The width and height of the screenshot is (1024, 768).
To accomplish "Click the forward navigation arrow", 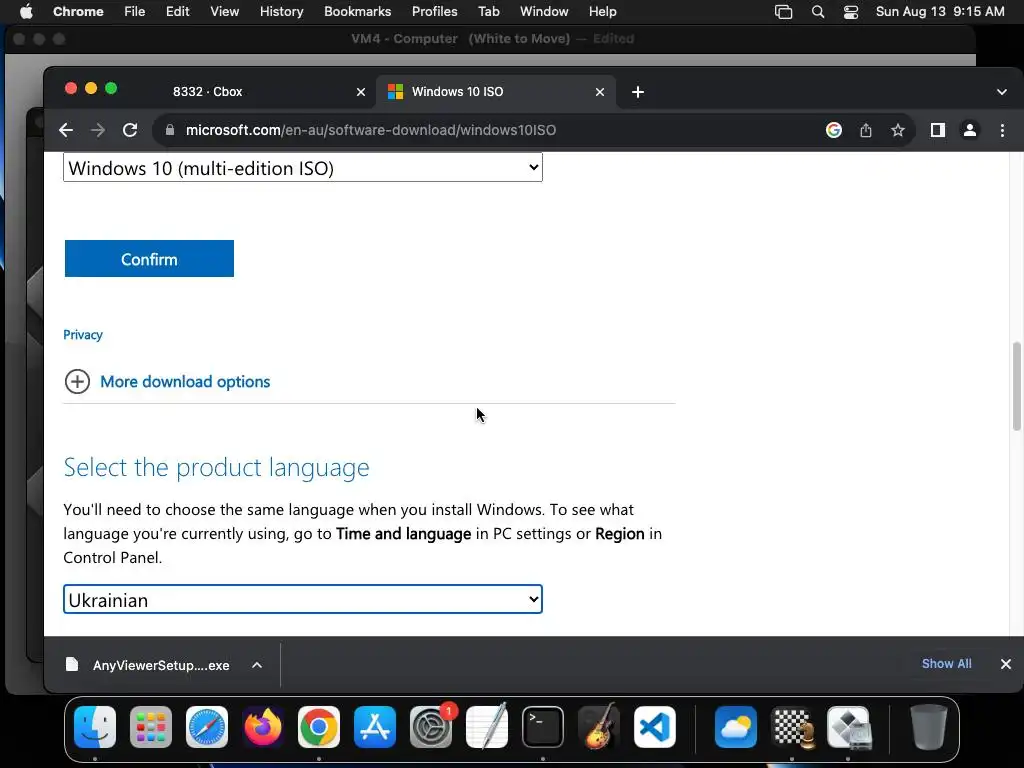I will 98,130.
